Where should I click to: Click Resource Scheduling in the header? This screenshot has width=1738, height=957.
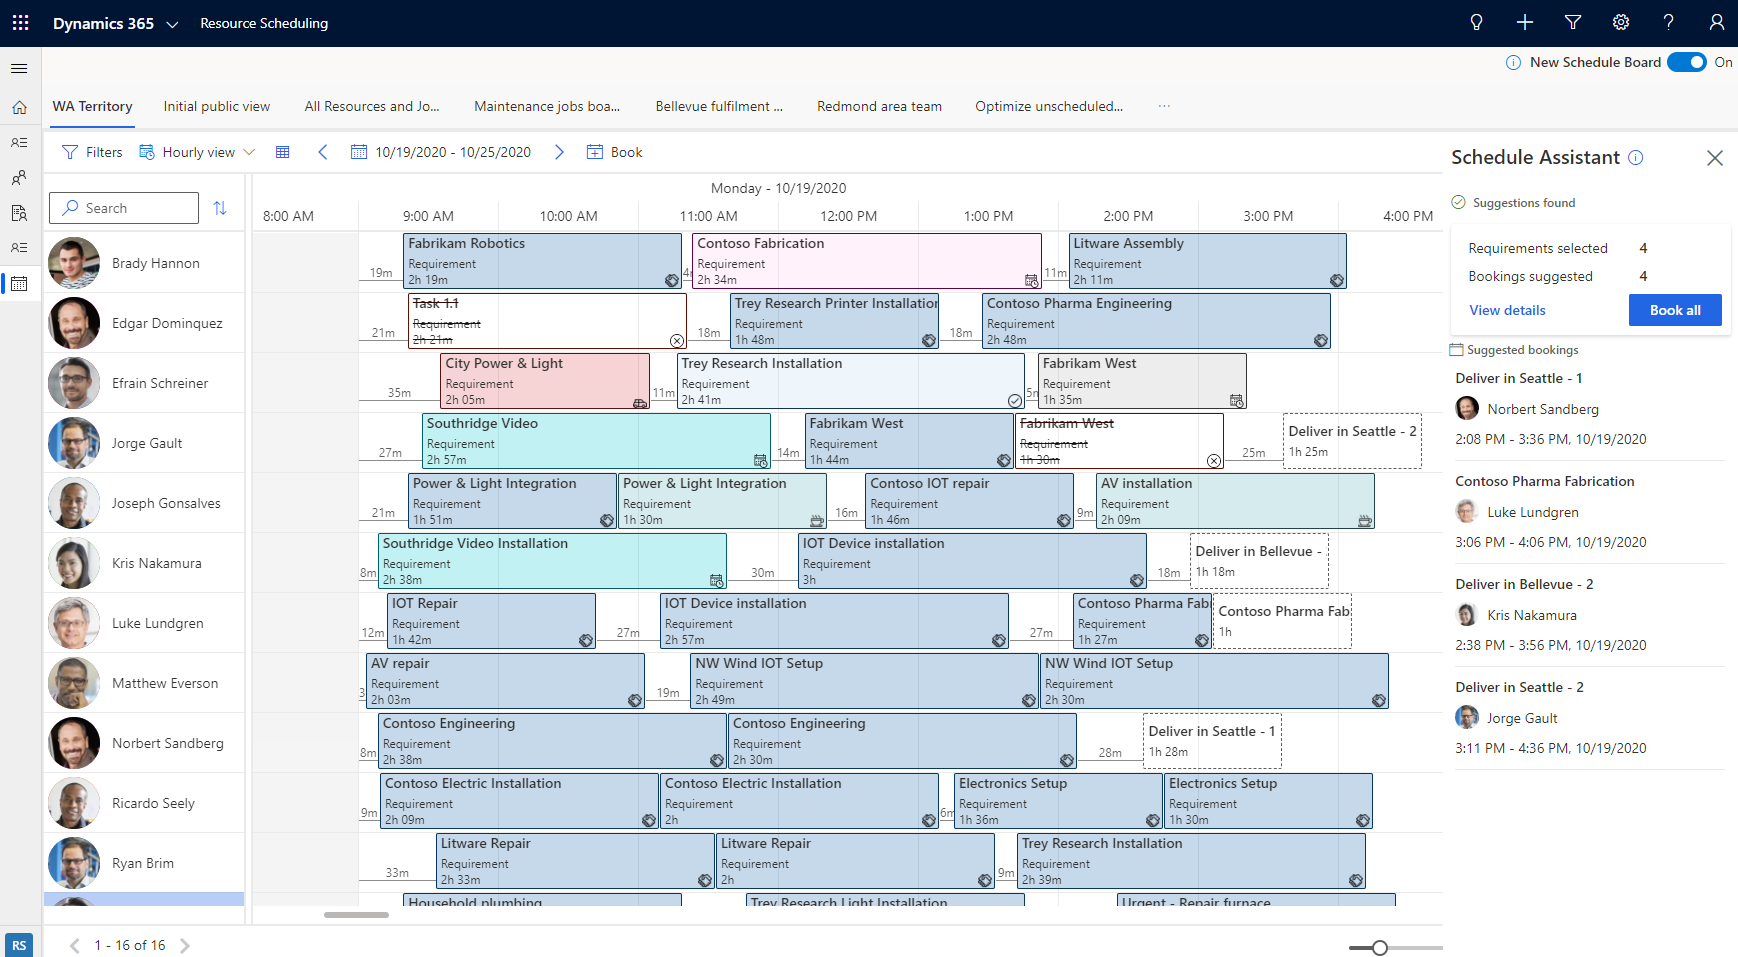click(264, 23)
